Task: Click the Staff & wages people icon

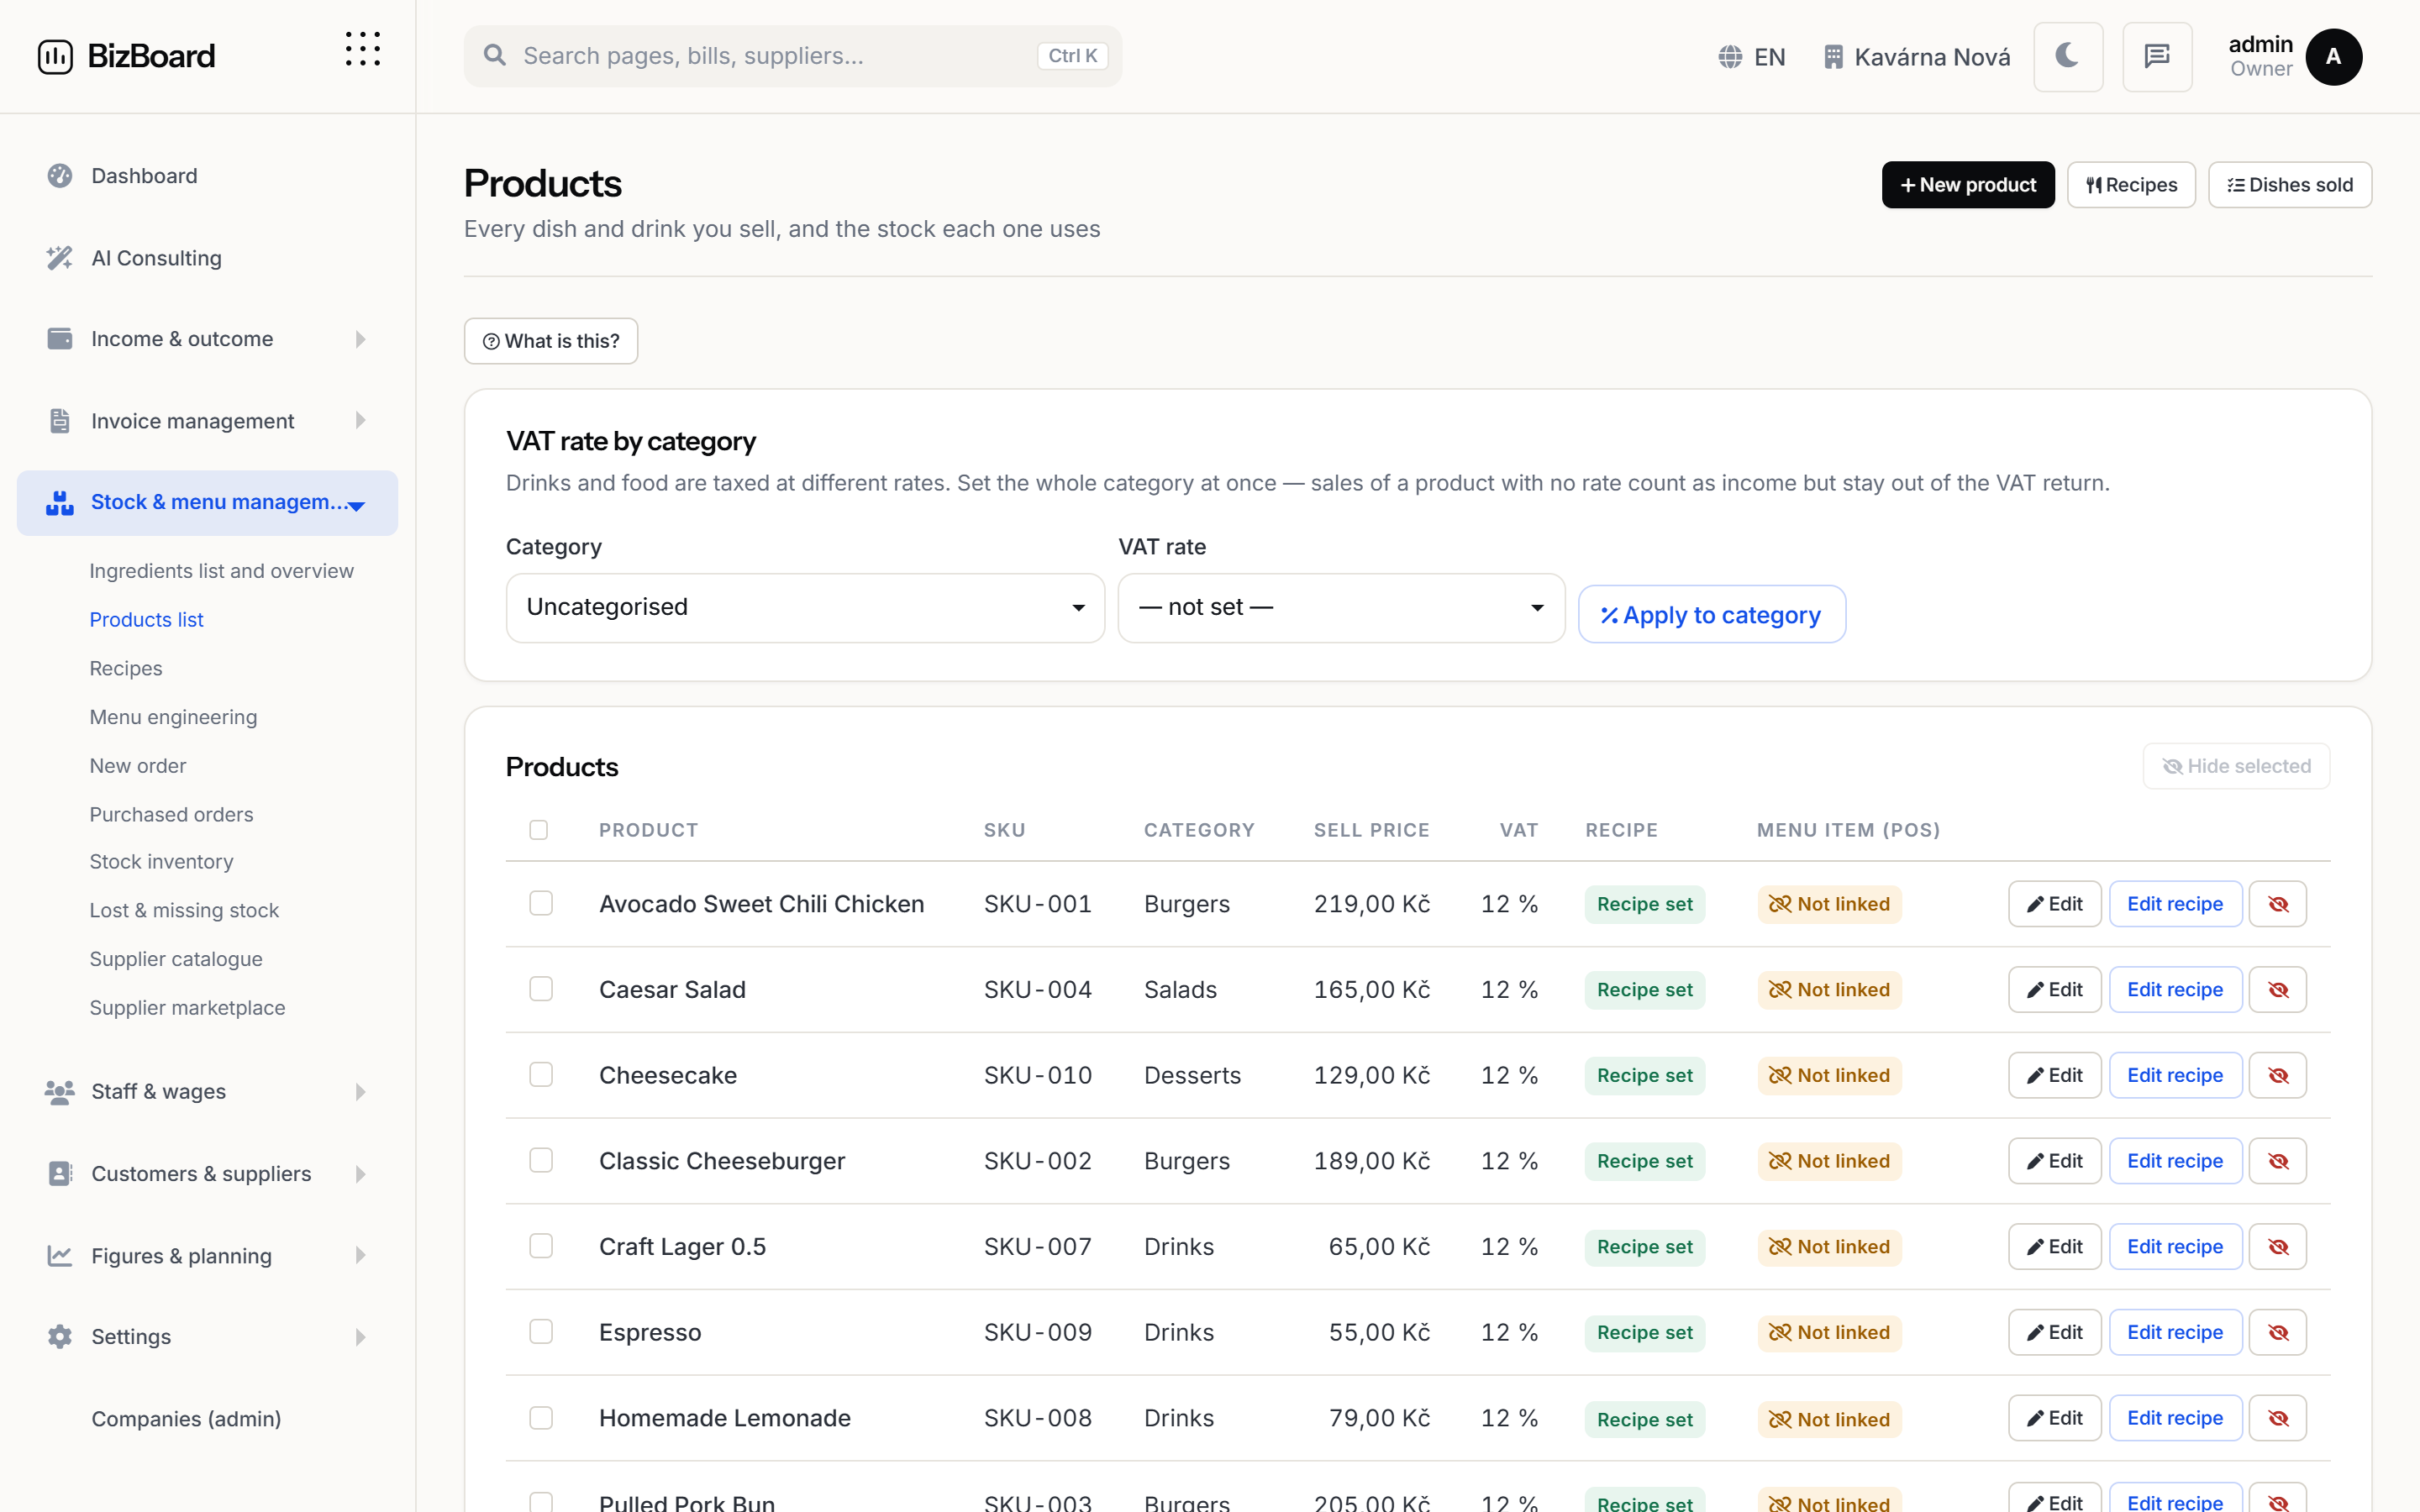Action: (x=60, y=1092)
